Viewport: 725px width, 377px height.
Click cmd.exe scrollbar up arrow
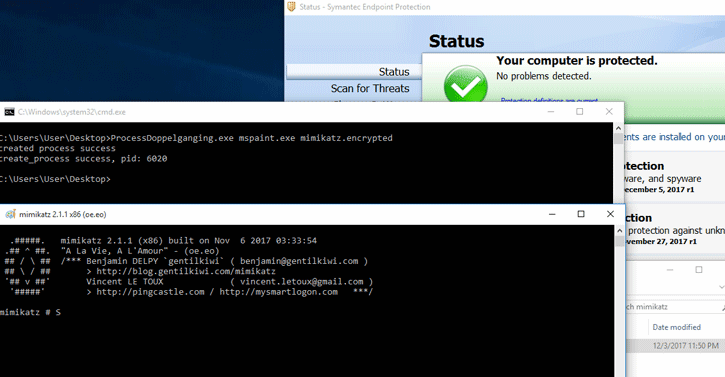coord(618,128)
